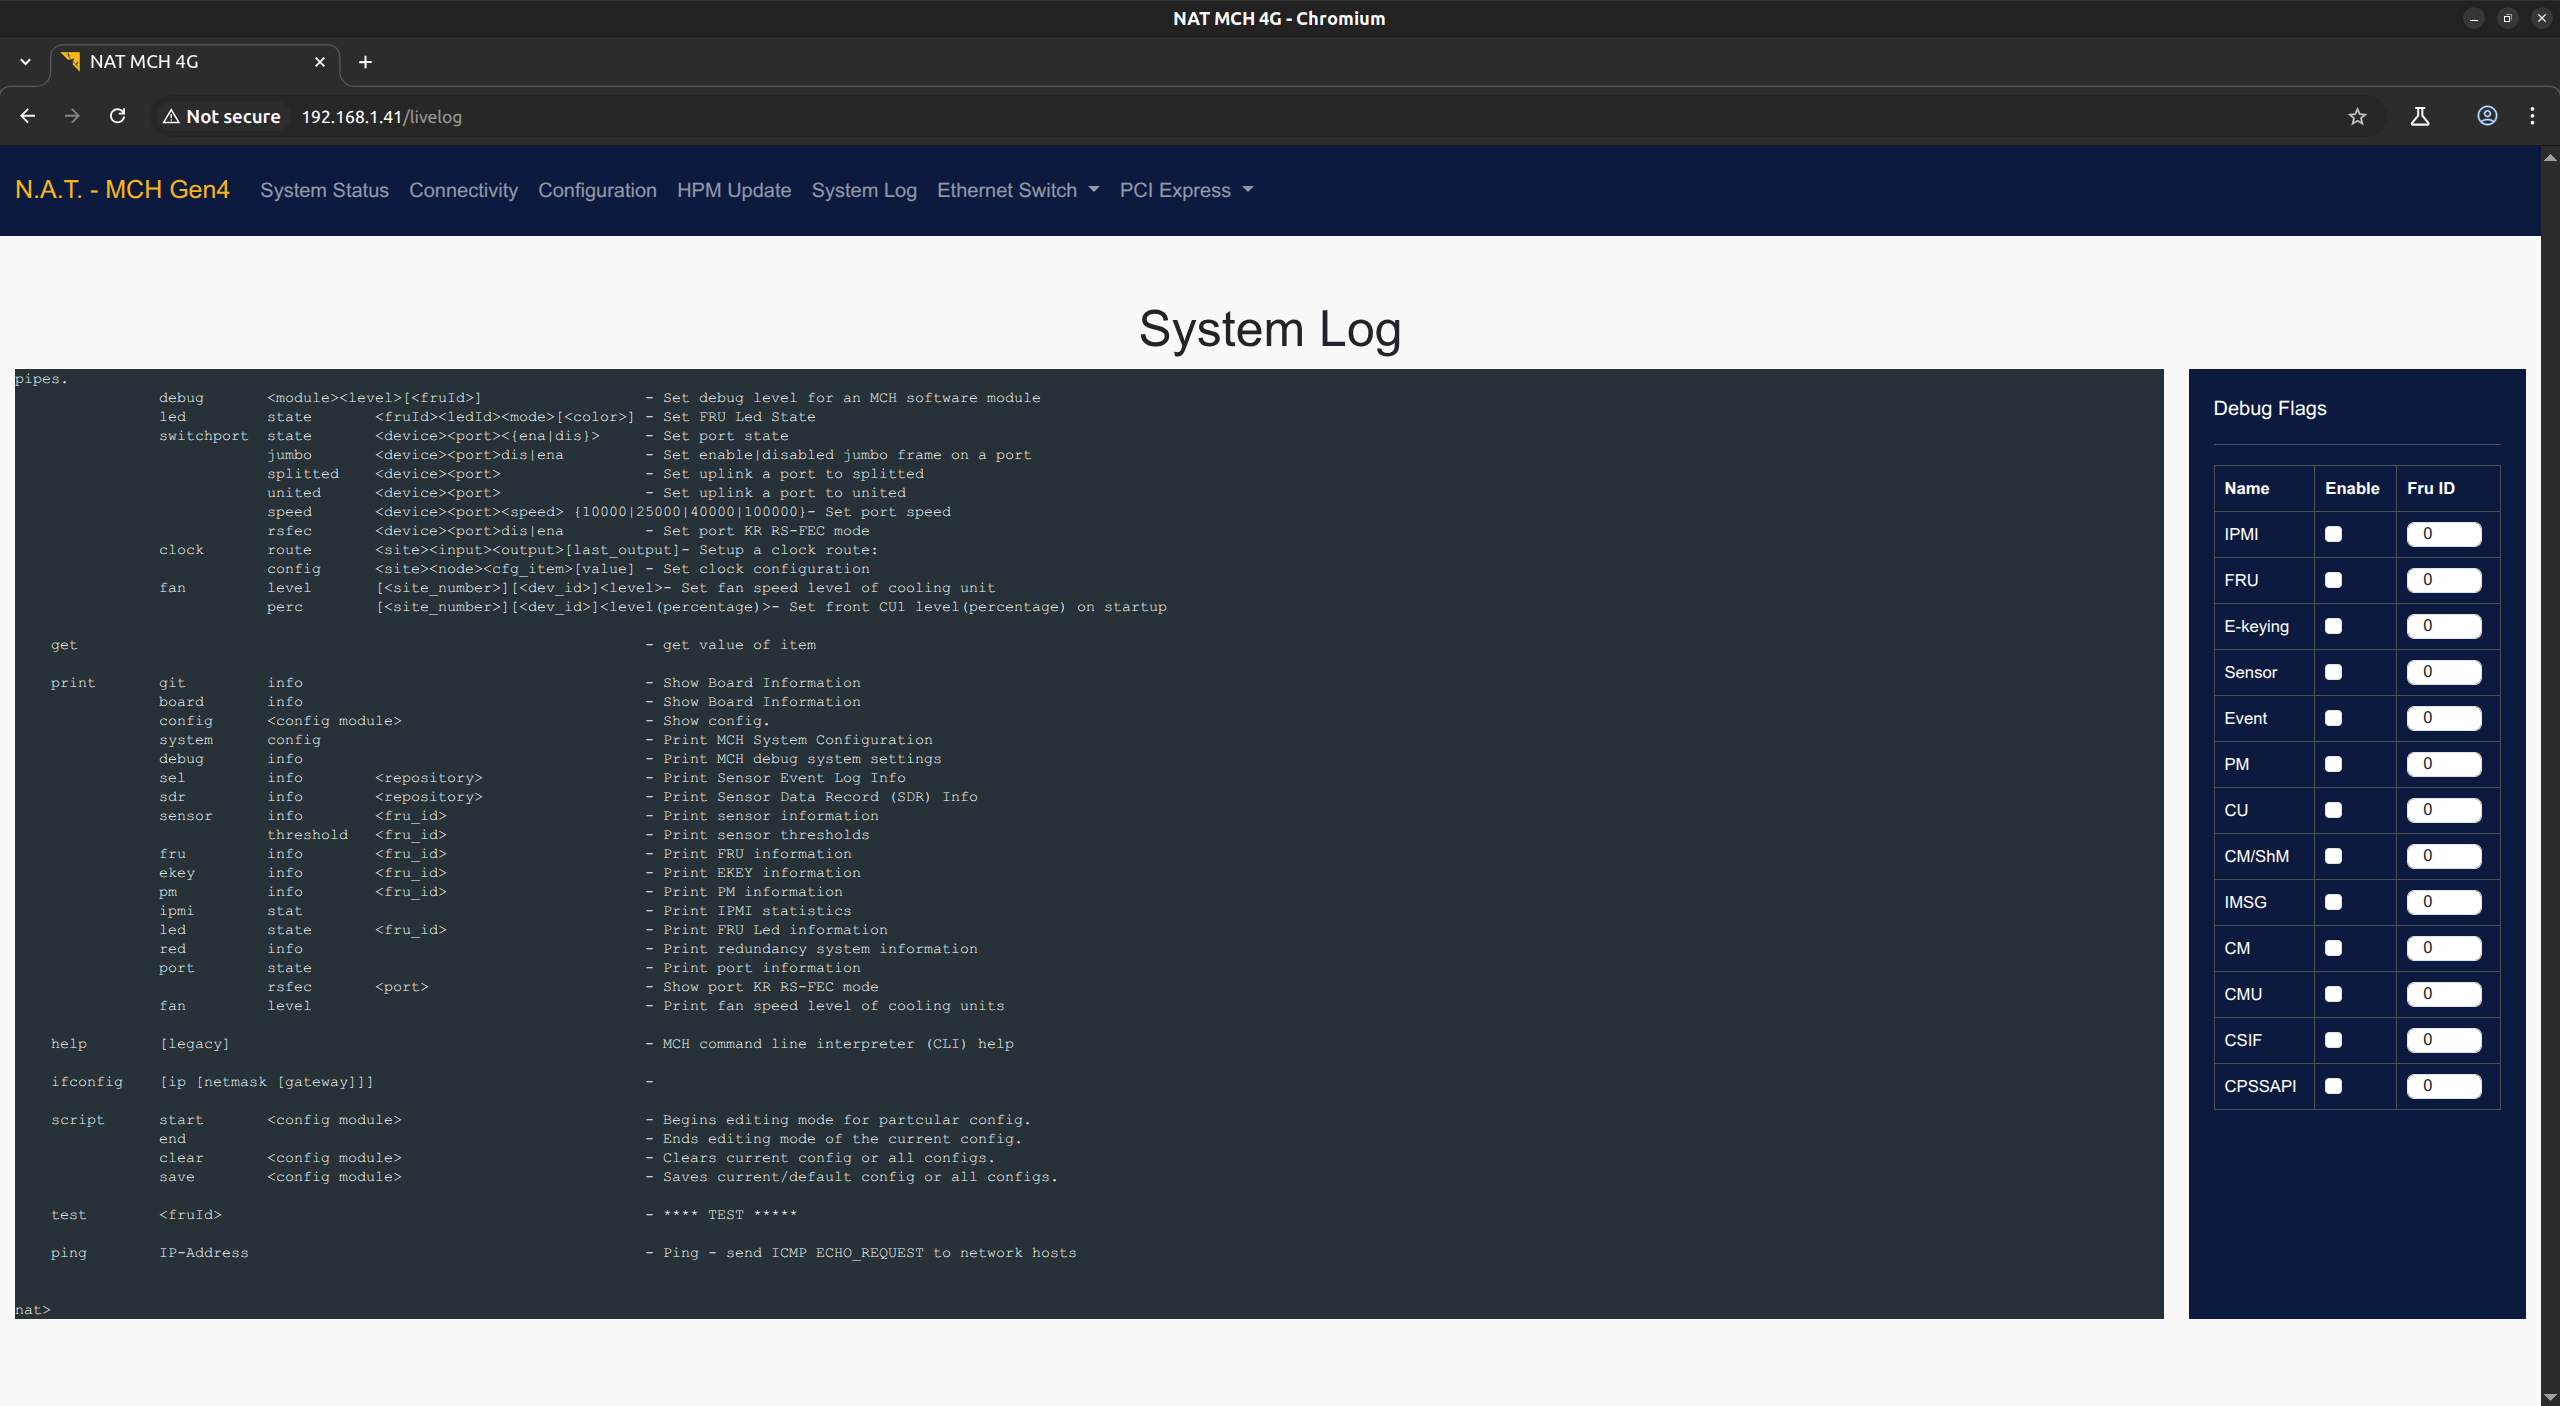
Task: Reload the current page
Action: 117,116
